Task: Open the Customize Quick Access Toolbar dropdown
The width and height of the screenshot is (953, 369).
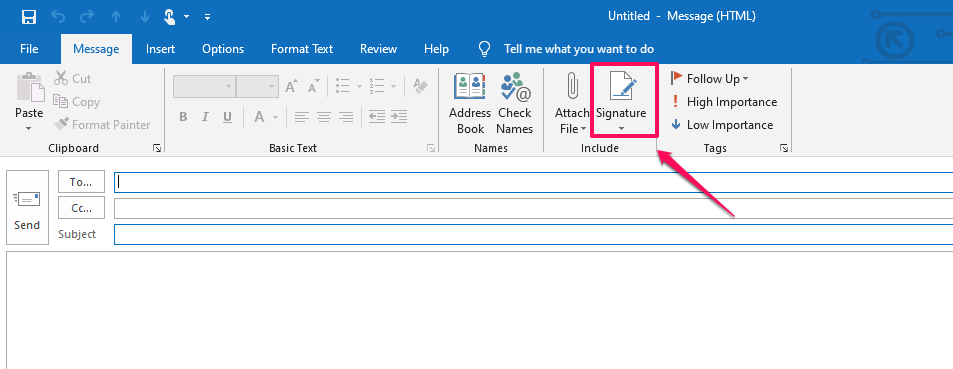Action: pos(207,17)
